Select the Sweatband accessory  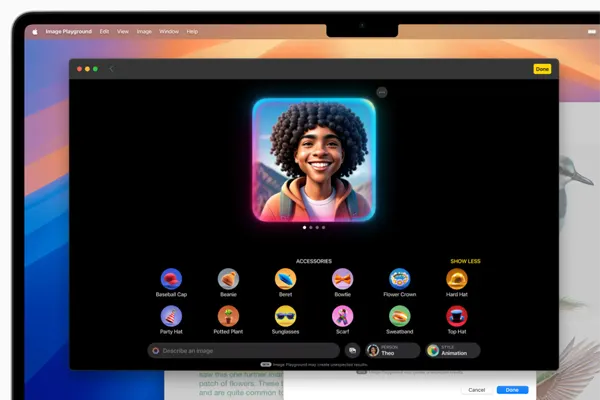click(x=399, y=316)
